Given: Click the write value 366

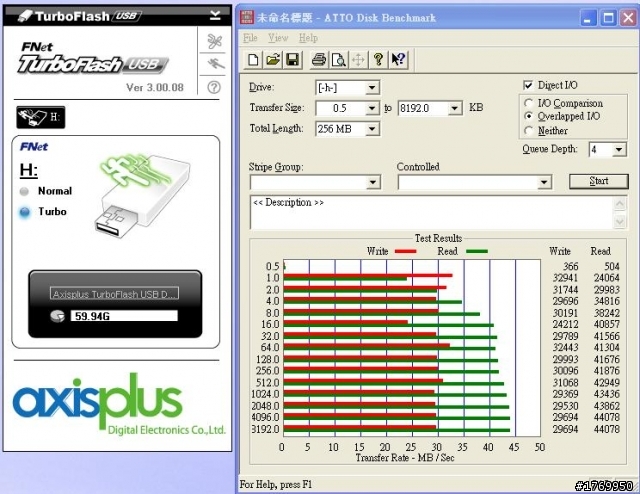Looking at the screenshot, I should (x=571, y=267).
